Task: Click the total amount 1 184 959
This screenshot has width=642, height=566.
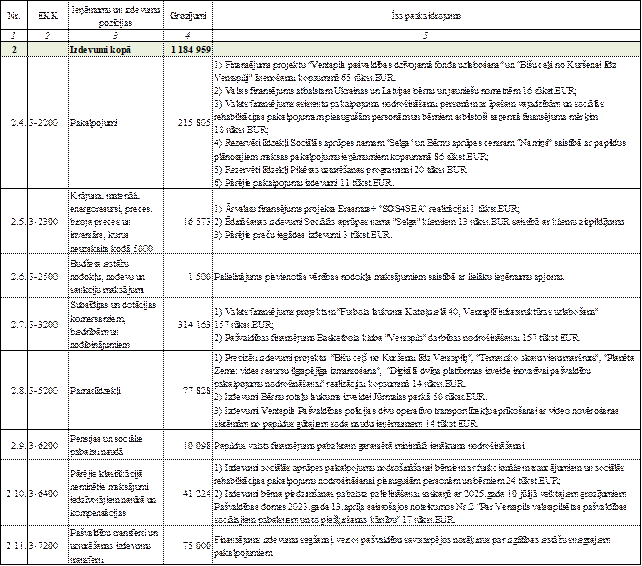Action: [188, 49]
